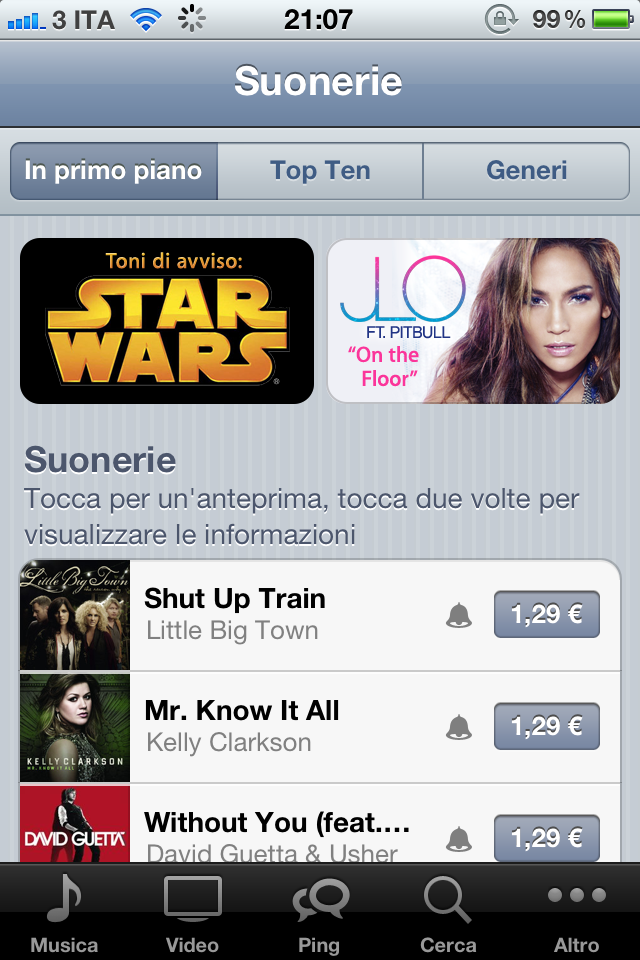Open the Altro three-dots icon
This screenshot has height=960, width=640.
pyautogui.click(x=576, y=895)
